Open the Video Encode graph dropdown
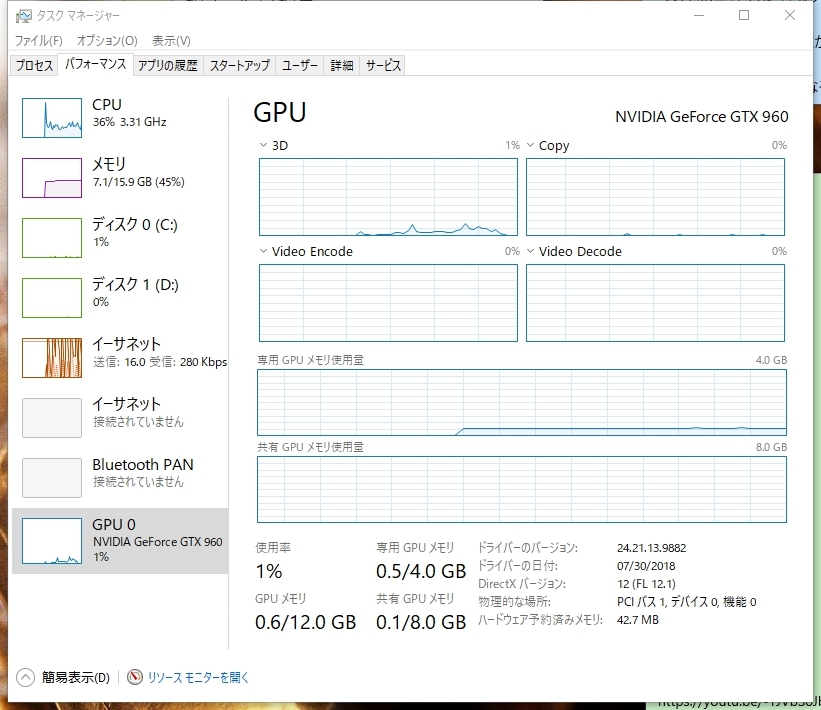Image resolution: width=821 pixels, height=710 pixels. pyautogui.click(x=264, y=252)
